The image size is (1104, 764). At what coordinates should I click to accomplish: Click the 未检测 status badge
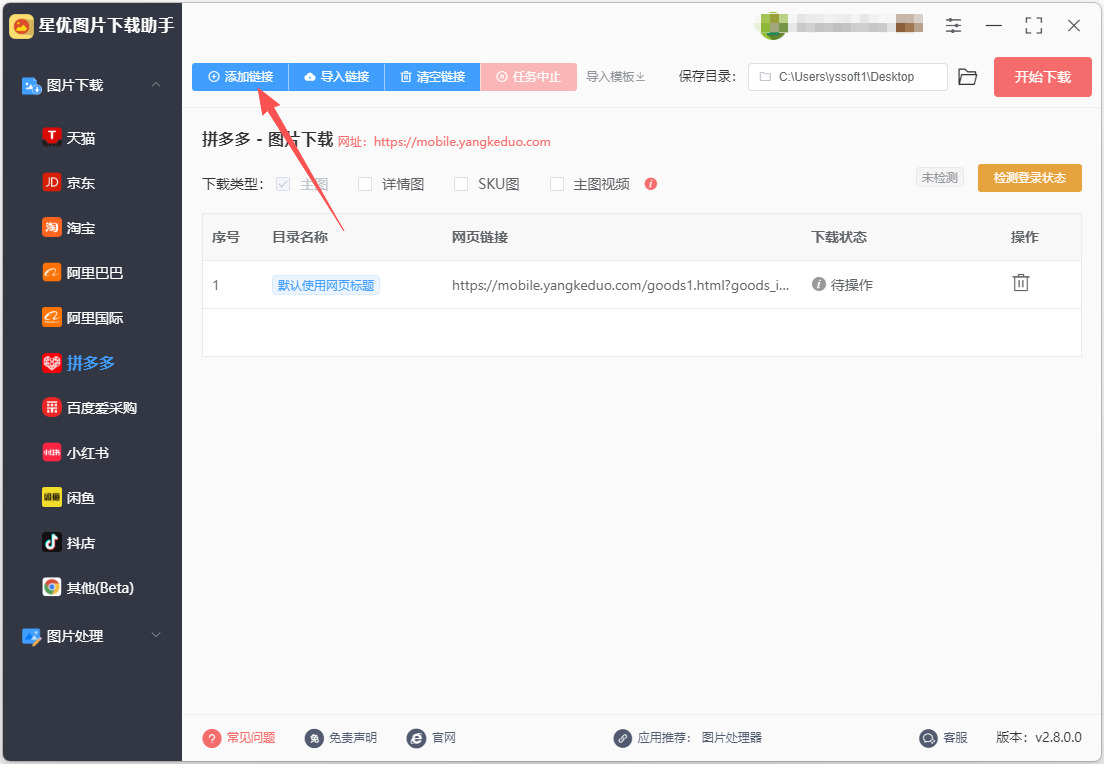[939, 177]
